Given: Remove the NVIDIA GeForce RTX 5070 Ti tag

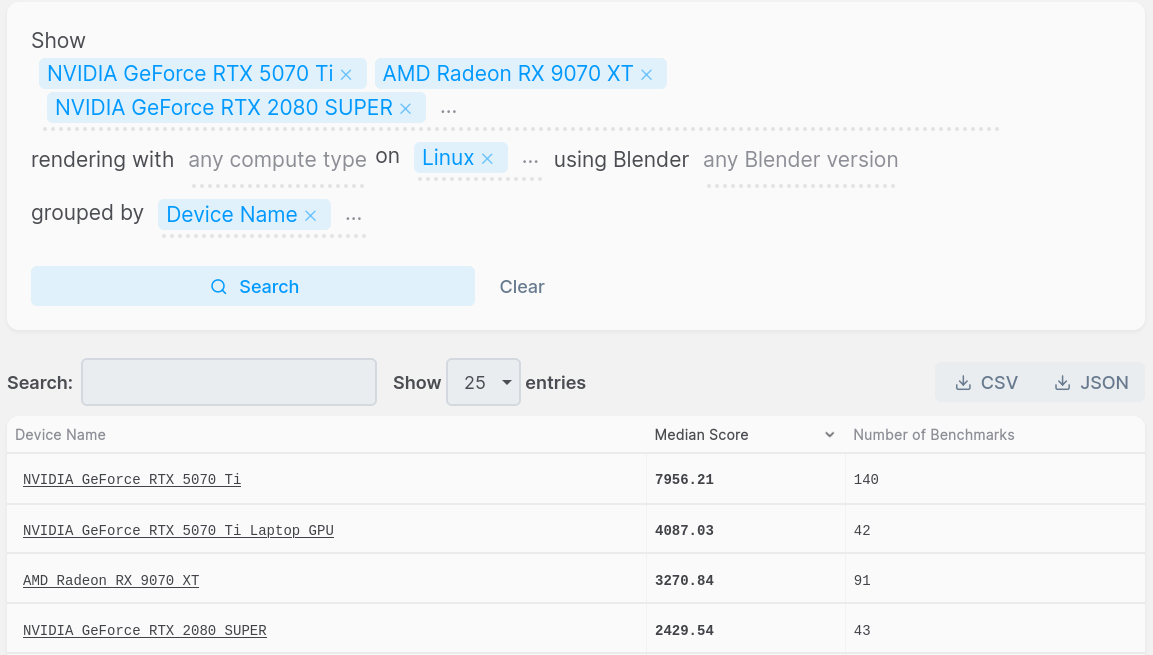Looking at the screenshot, I should pos(346,75).
